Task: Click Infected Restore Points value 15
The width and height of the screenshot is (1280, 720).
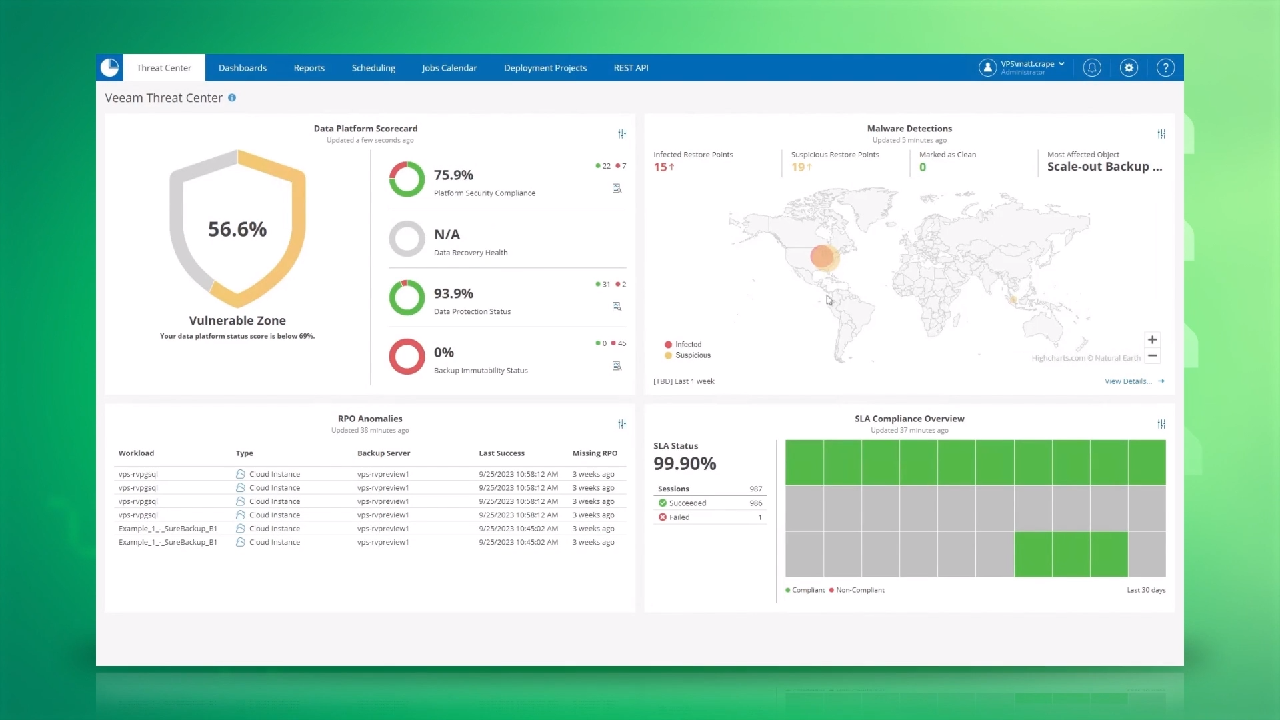Action: [x=663, y=167]
